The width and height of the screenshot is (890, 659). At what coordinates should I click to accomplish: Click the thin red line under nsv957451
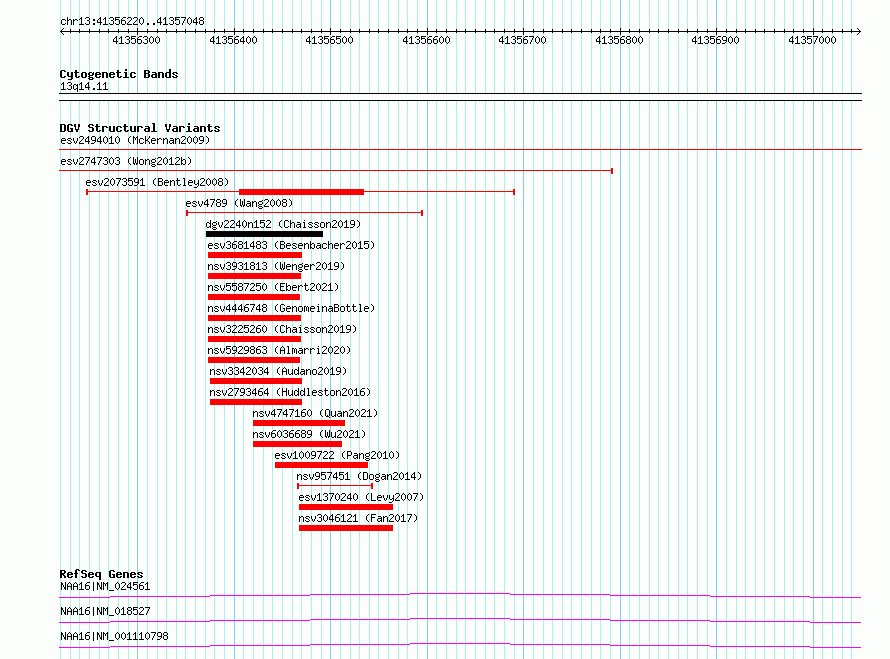click(335, 486)
